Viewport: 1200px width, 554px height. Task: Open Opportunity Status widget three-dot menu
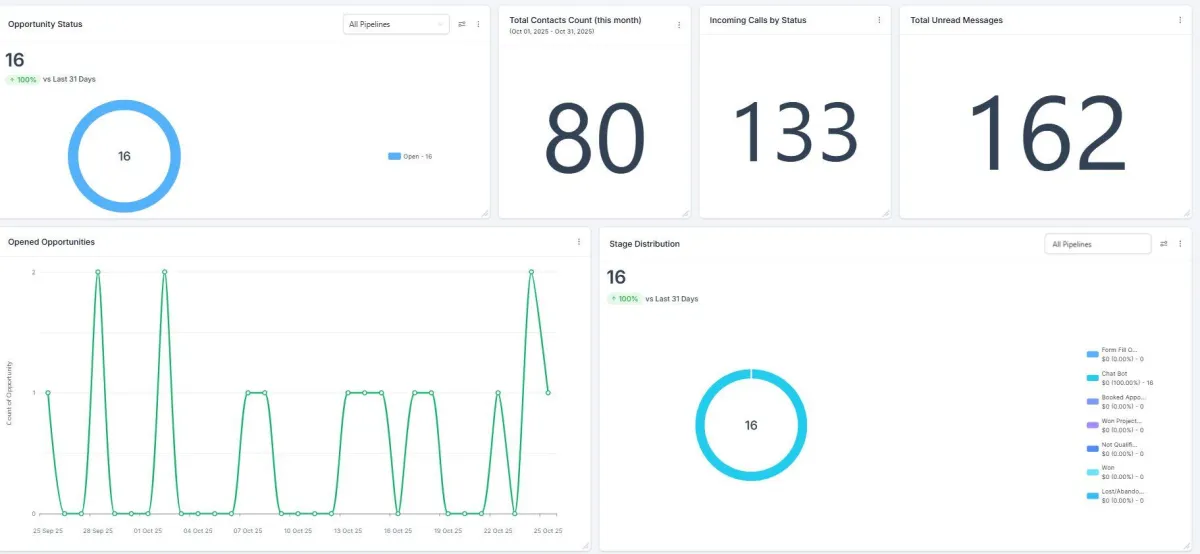(478, 24)
